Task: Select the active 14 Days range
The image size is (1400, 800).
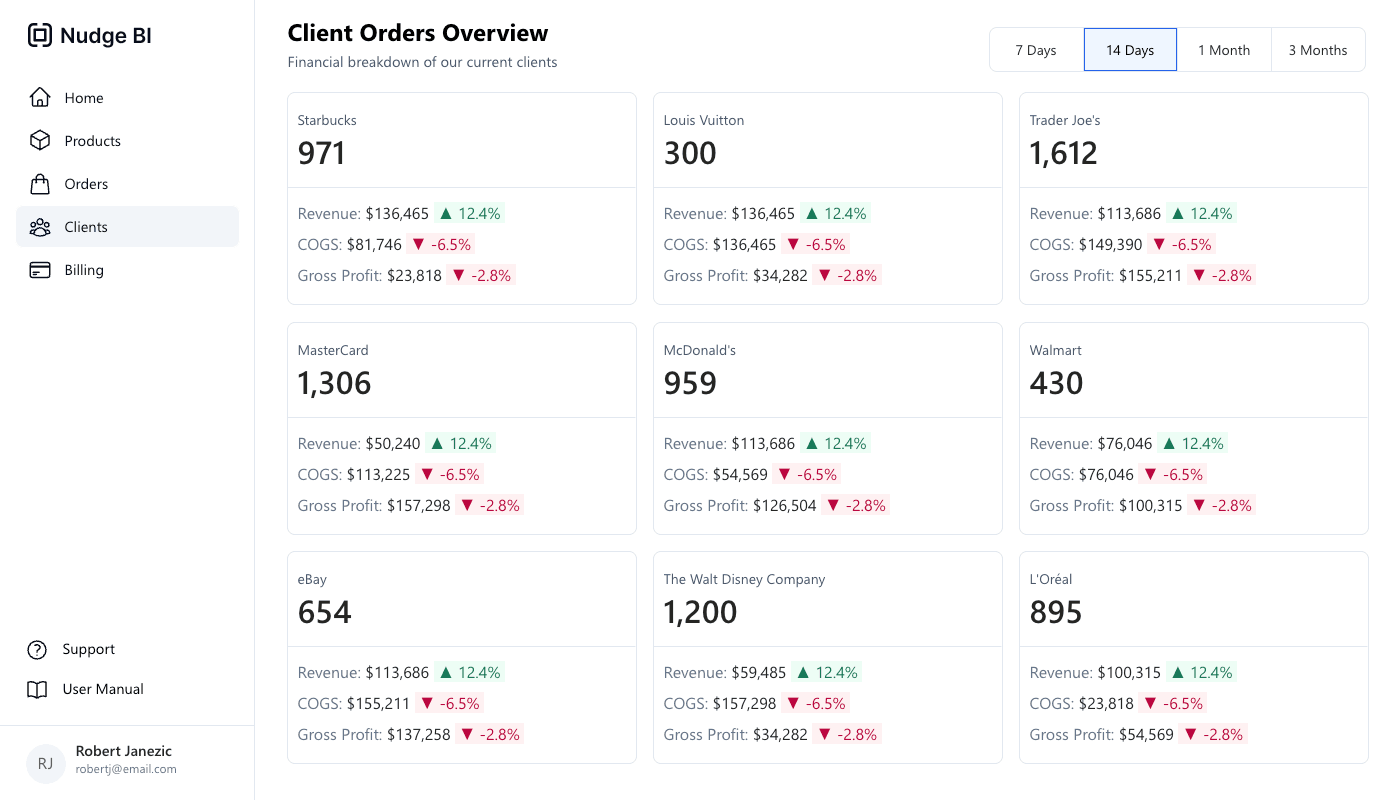Action: (x=1130, y=50)
